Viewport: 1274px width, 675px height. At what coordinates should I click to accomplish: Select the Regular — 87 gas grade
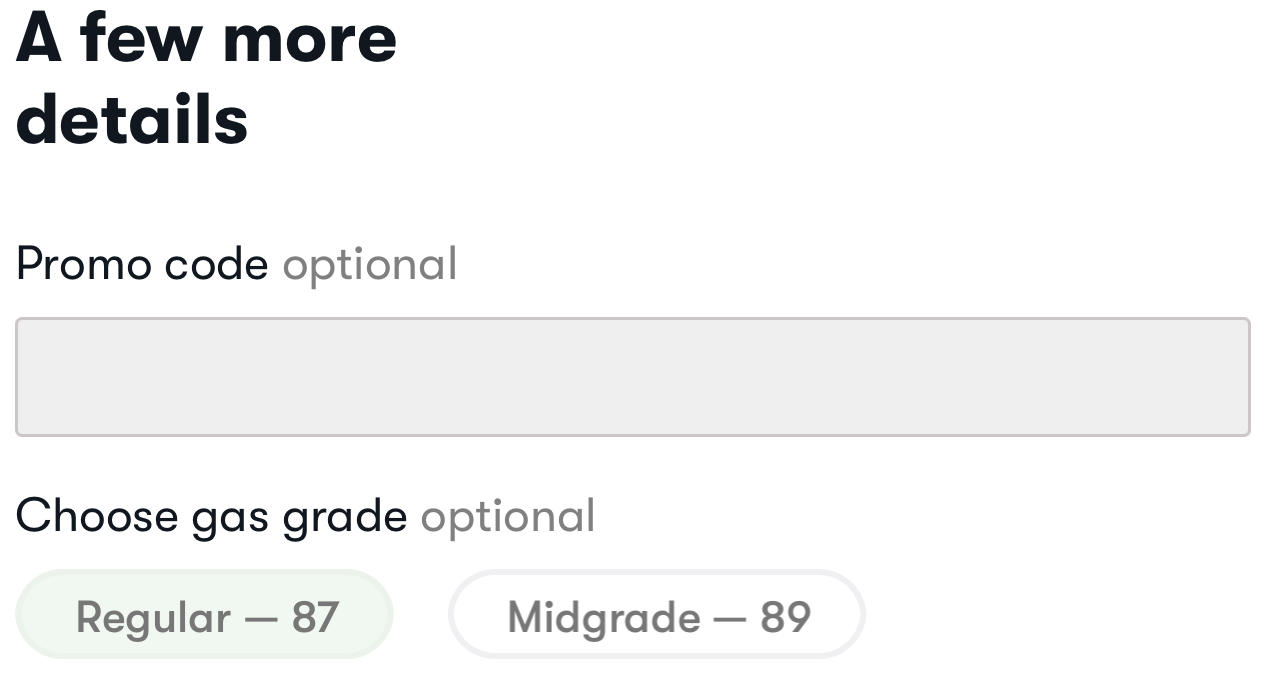[205, 615]
